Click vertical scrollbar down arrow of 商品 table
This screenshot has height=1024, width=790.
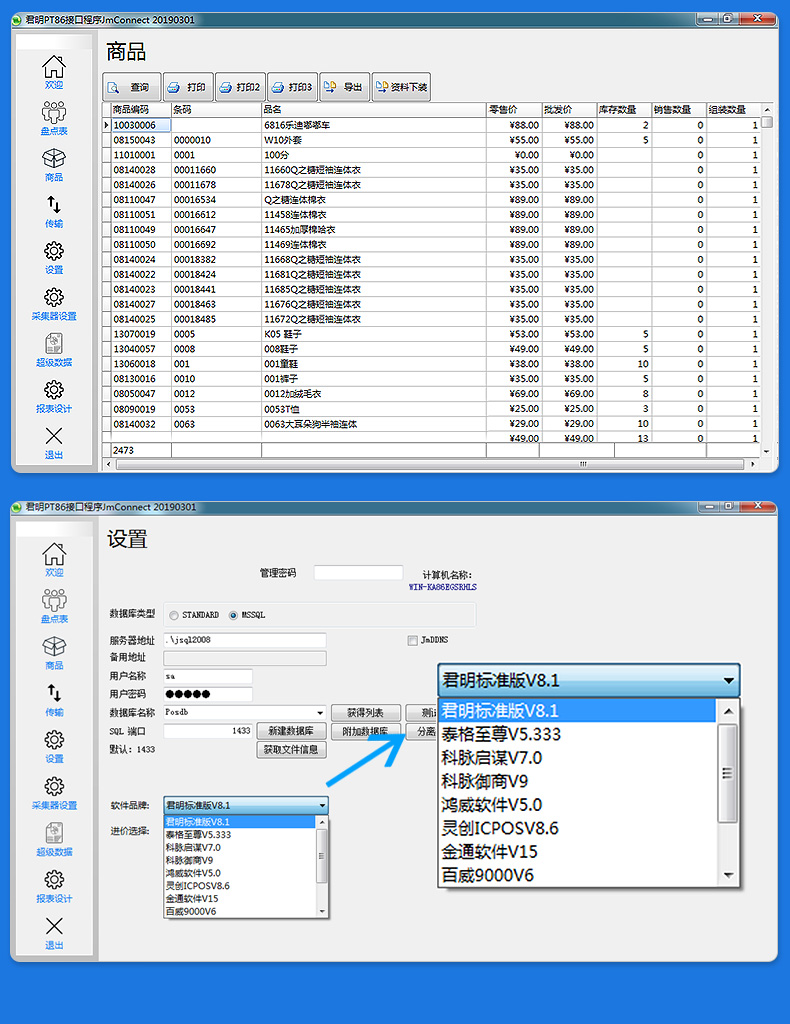tap(766, 451)
